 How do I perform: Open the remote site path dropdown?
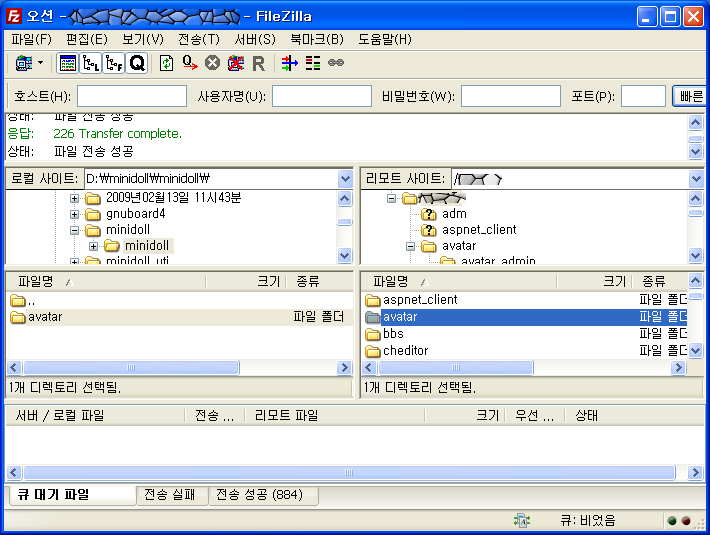pos(696,179)
